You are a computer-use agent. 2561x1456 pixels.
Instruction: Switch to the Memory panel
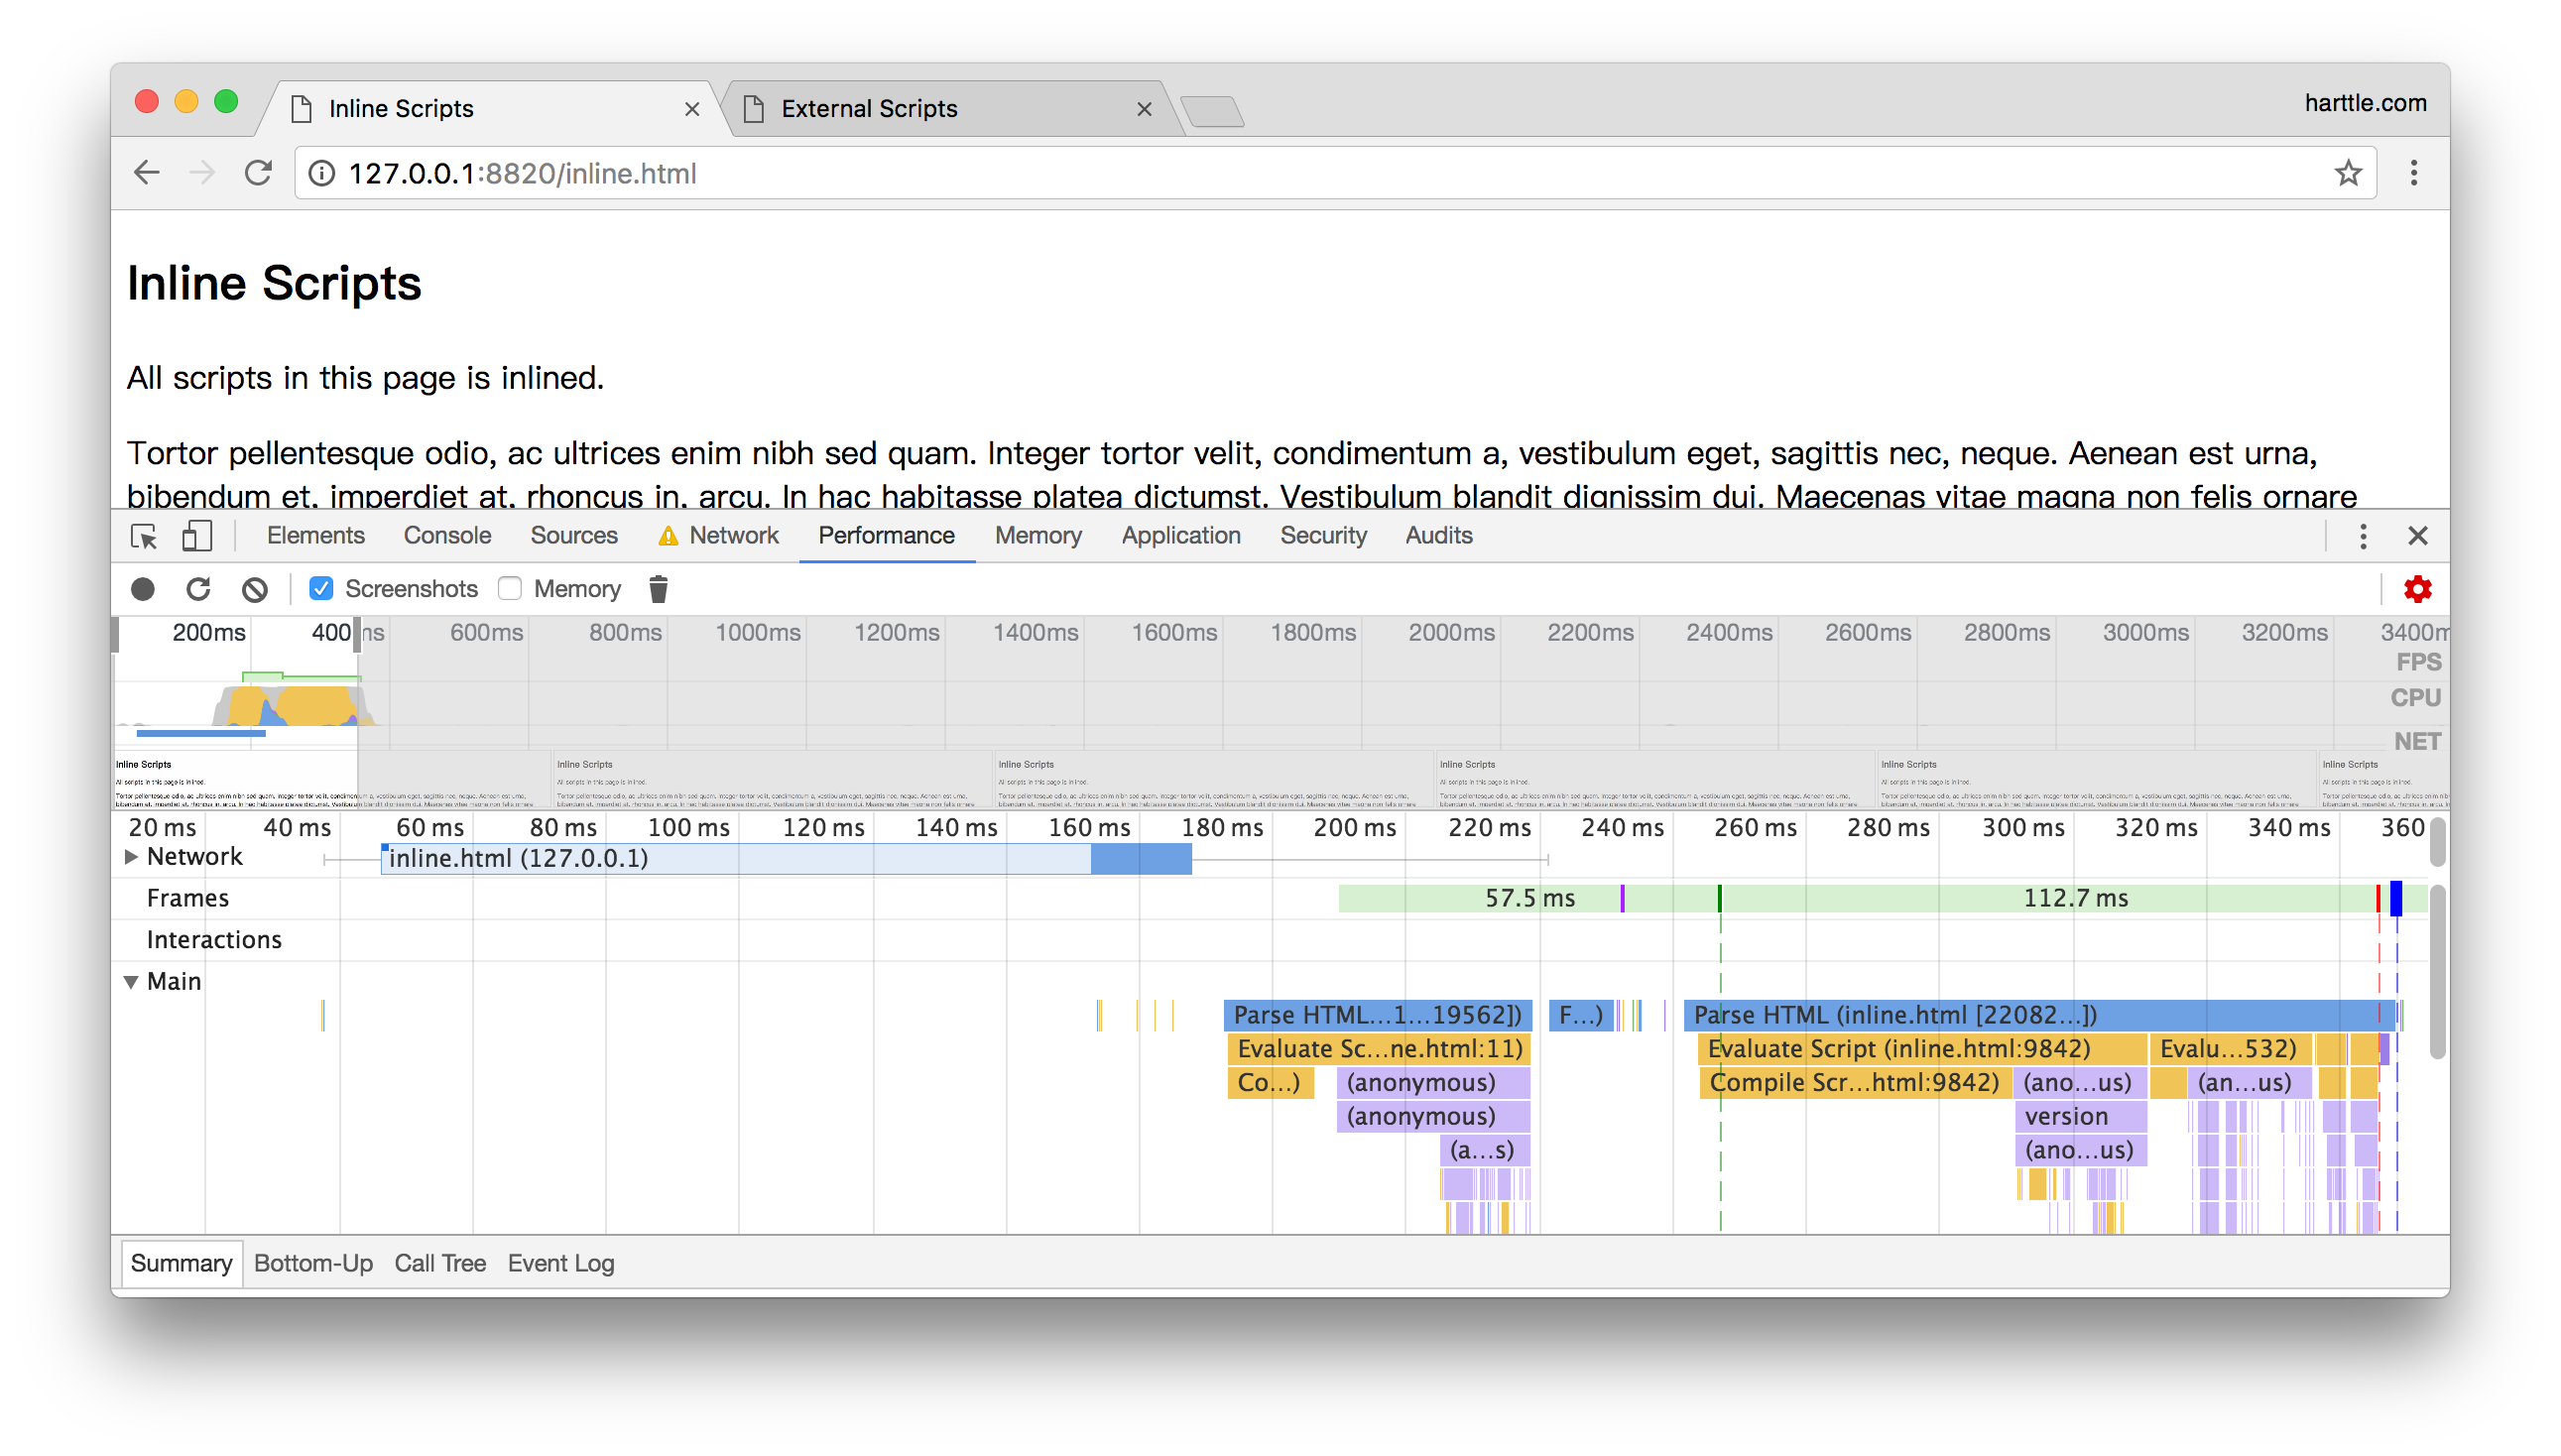[1037, 536]
